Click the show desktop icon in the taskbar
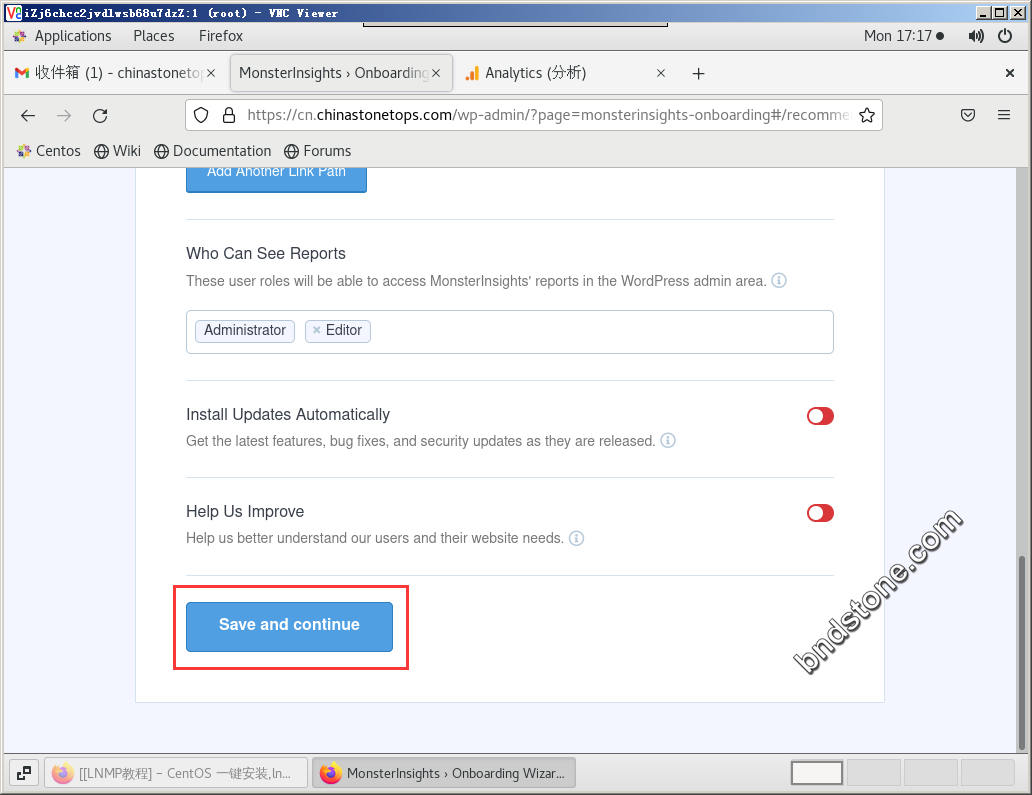Screen dimensions: 1032x795 click(x=24, y=773)
